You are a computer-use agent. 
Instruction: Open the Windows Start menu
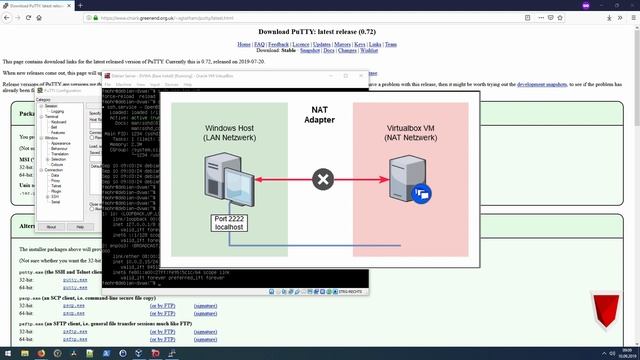pyautogui.click(x=8, y=353)
